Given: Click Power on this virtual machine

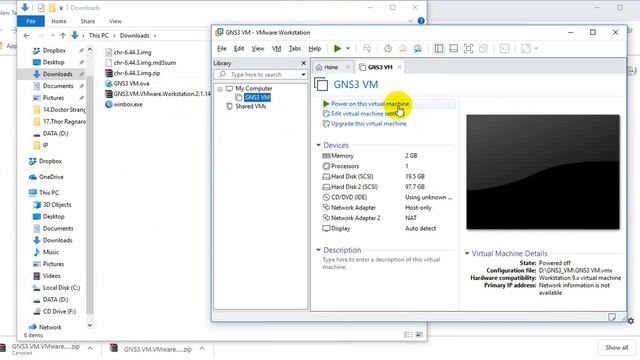Looking at the screenshot, I should [x=370, y=104].
